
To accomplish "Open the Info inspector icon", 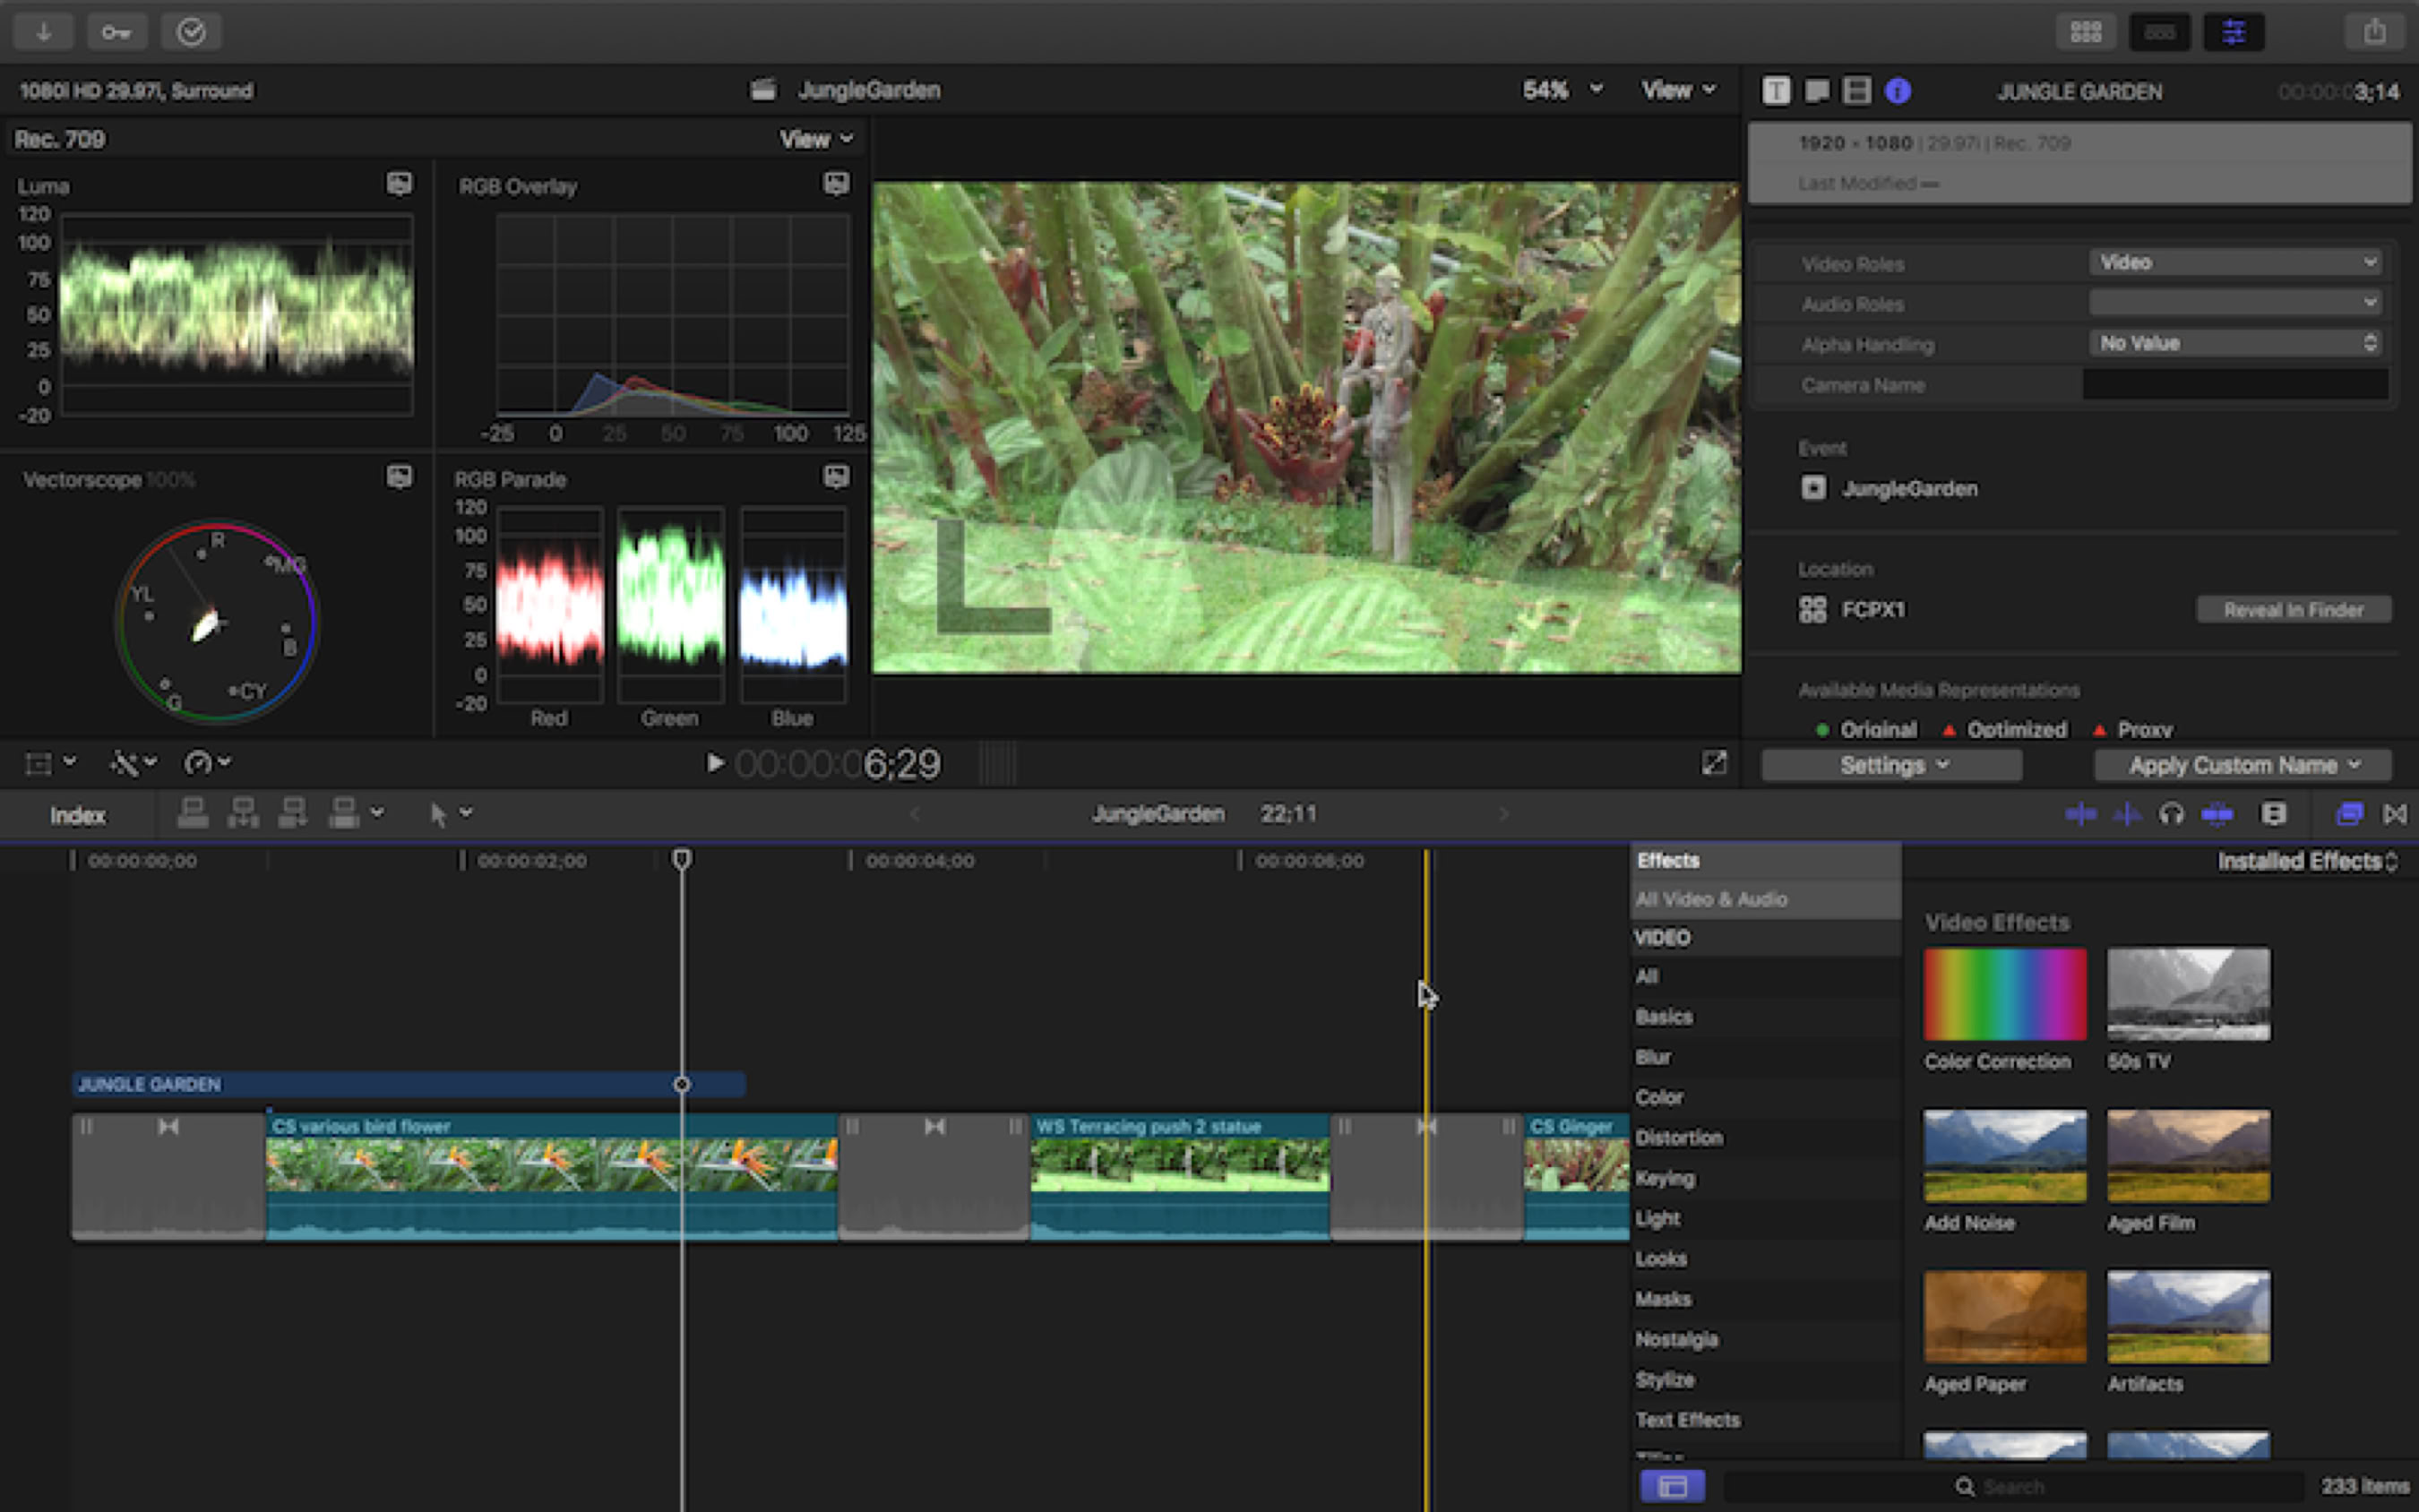I will tap(1897, 91).
